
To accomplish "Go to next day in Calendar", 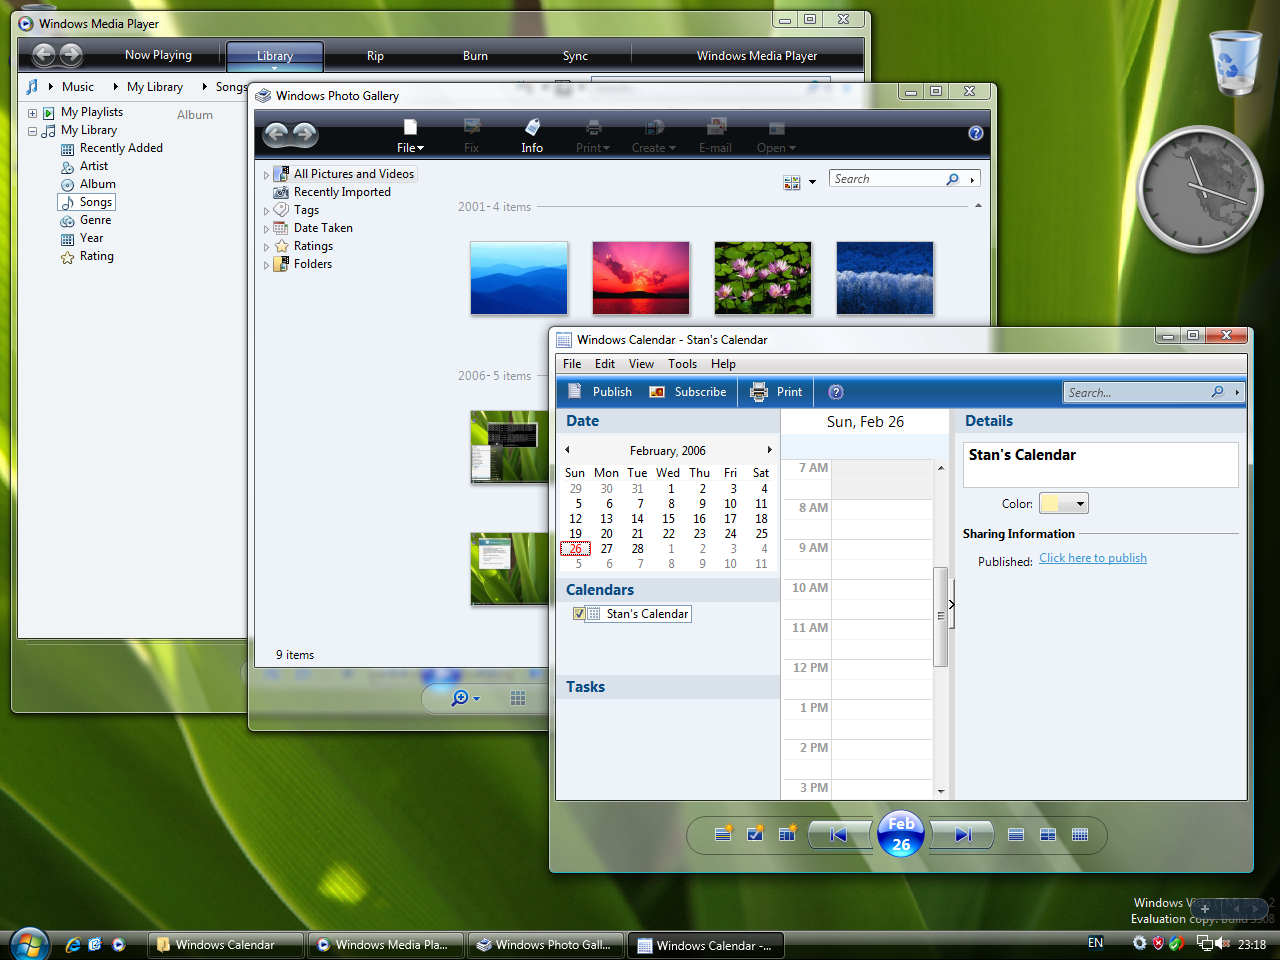I will click(963, 834).
